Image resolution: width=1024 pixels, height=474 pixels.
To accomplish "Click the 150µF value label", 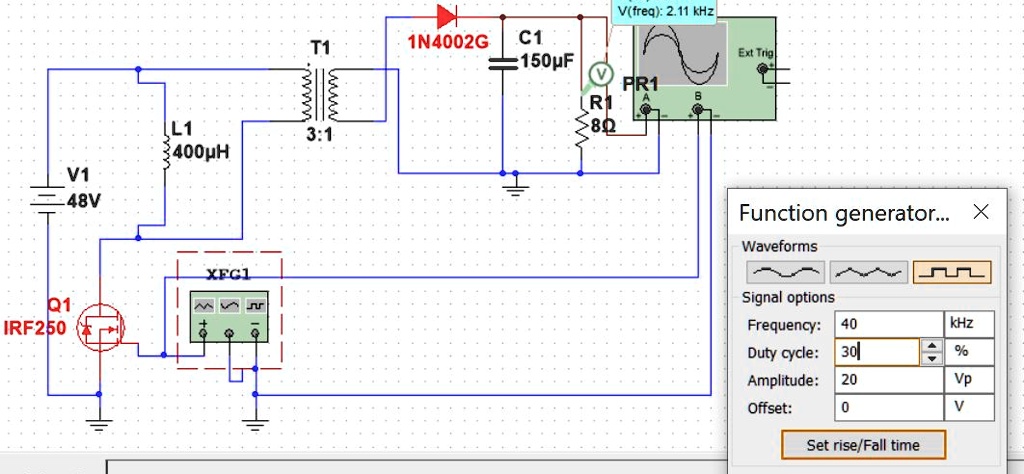I will click(547, 61).
